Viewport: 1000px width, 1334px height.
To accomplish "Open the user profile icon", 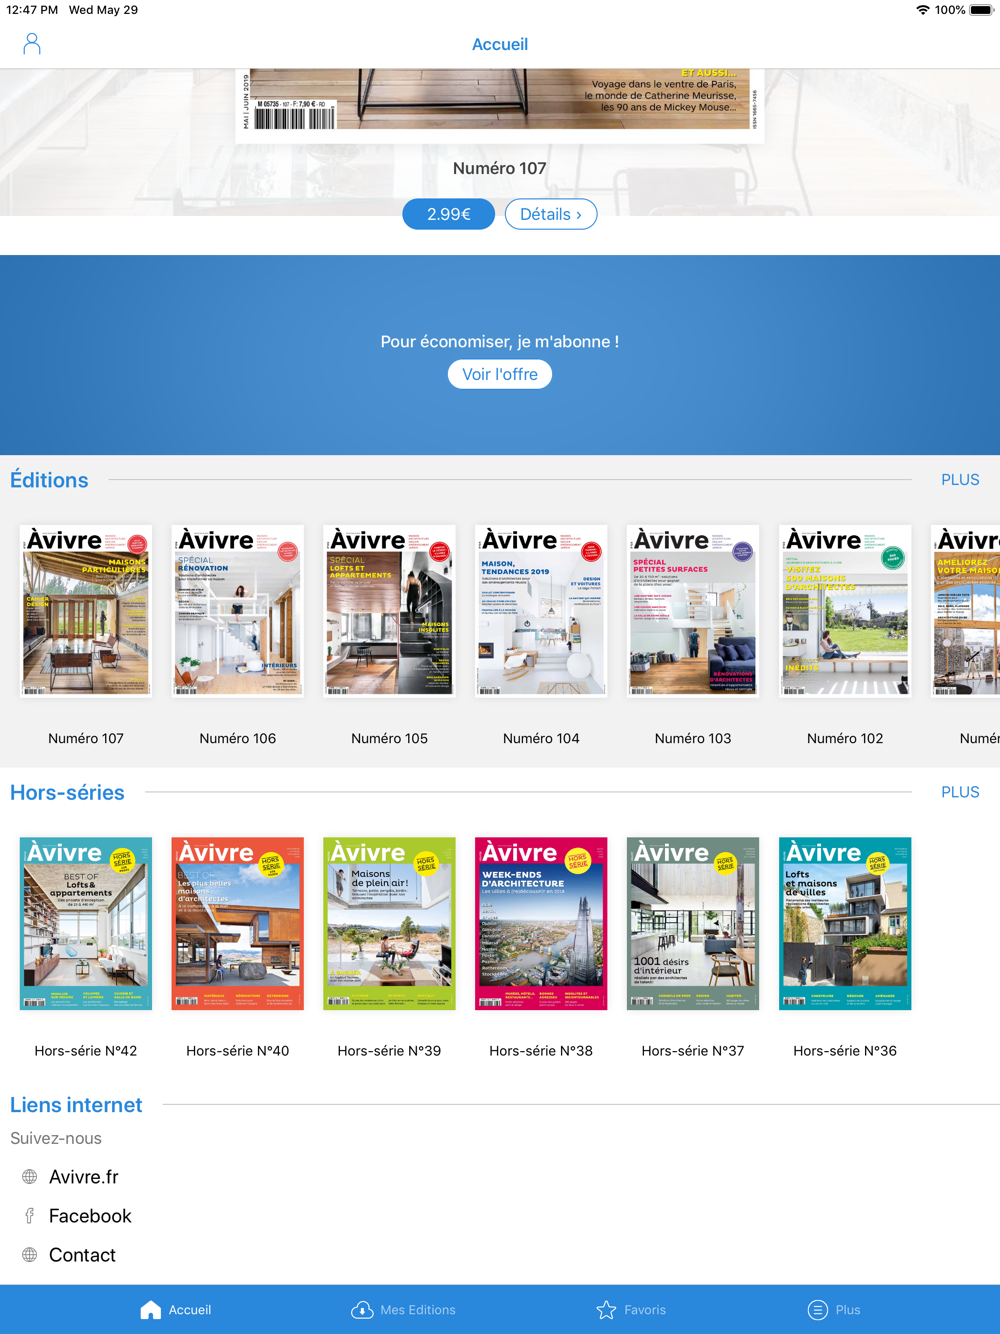I will tap(32, 44).
